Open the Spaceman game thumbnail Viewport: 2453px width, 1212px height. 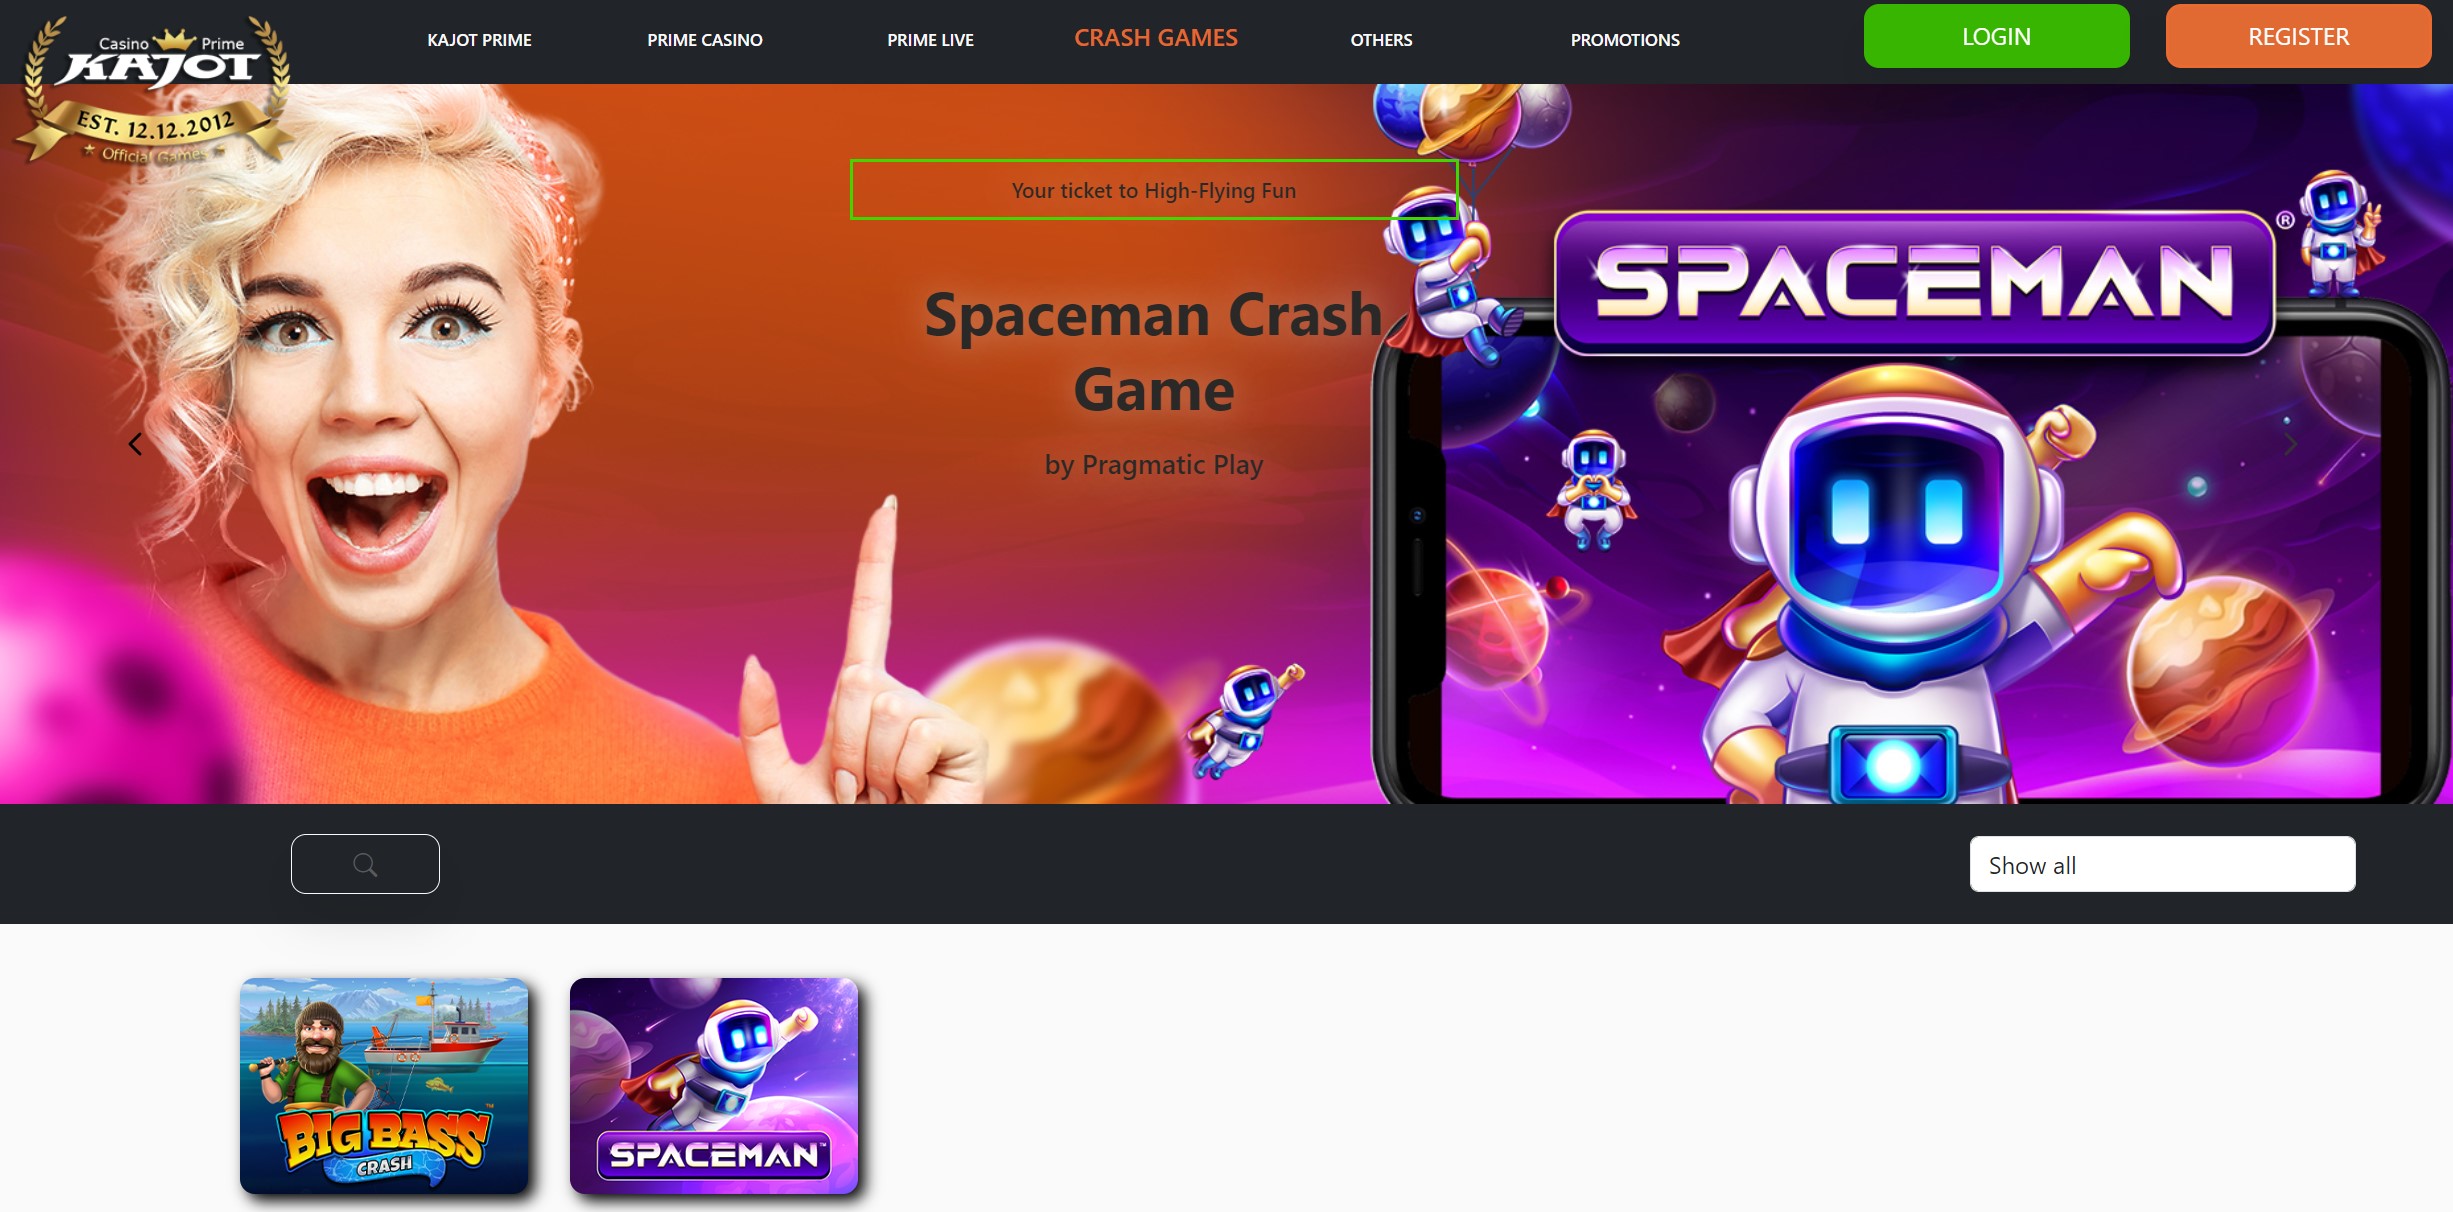click(714, 1086)
